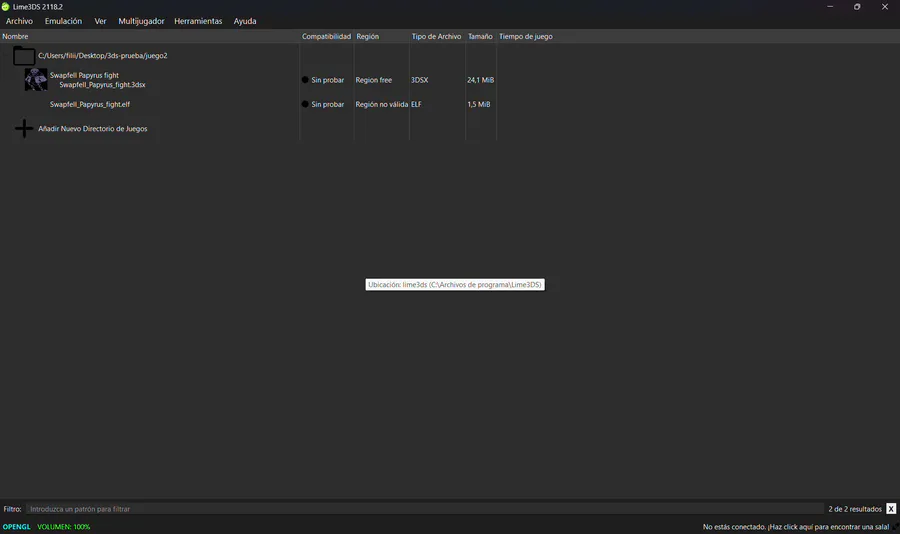The image size is (900, 534).
Task: Select the Swapfell_Papyrus_fight.elf entry
Action: coord(90,105)
